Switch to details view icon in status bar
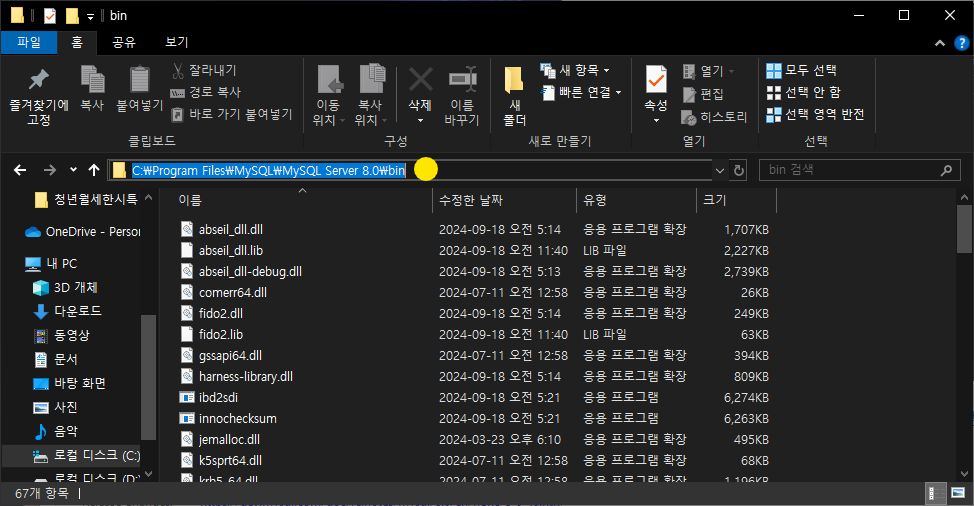The height and width of the screenshot is (506, 974). [x=933, y=494]
